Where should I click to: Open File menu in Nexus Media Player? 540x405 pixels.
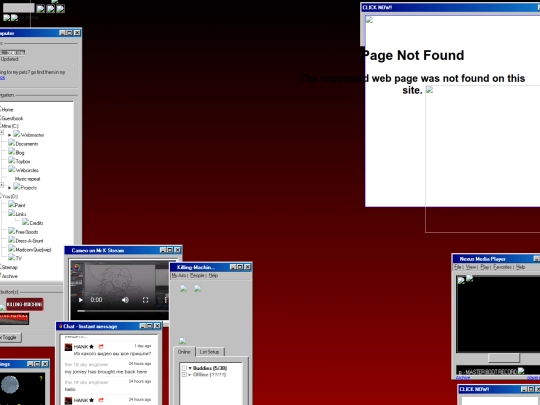(x=457, y=267)
